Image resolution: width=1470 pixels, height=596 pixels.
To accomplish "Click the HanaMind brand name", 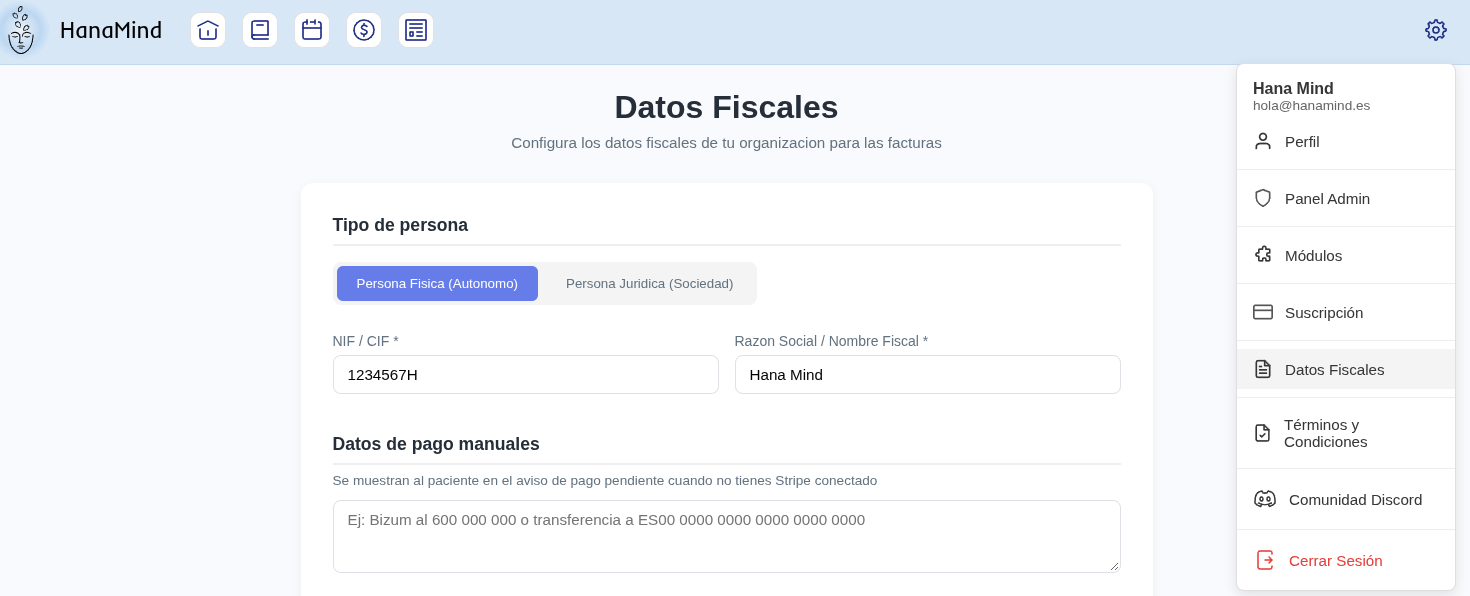I will [111, 30].
